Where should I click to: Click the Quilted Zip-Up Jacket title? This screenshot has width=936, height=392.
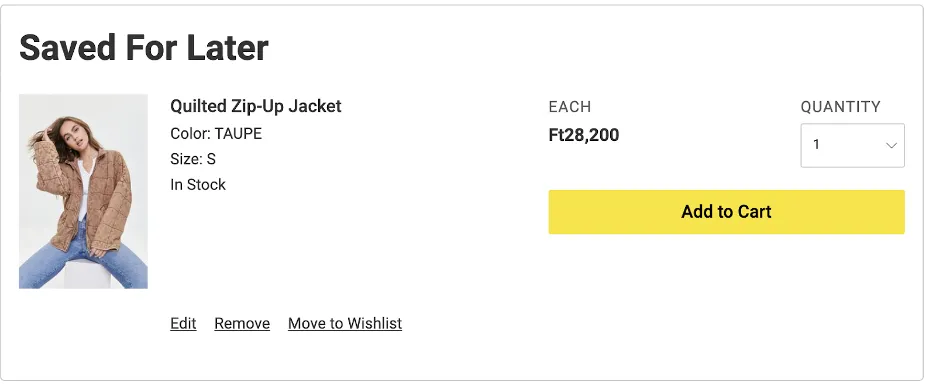click(x=255, y=106)
